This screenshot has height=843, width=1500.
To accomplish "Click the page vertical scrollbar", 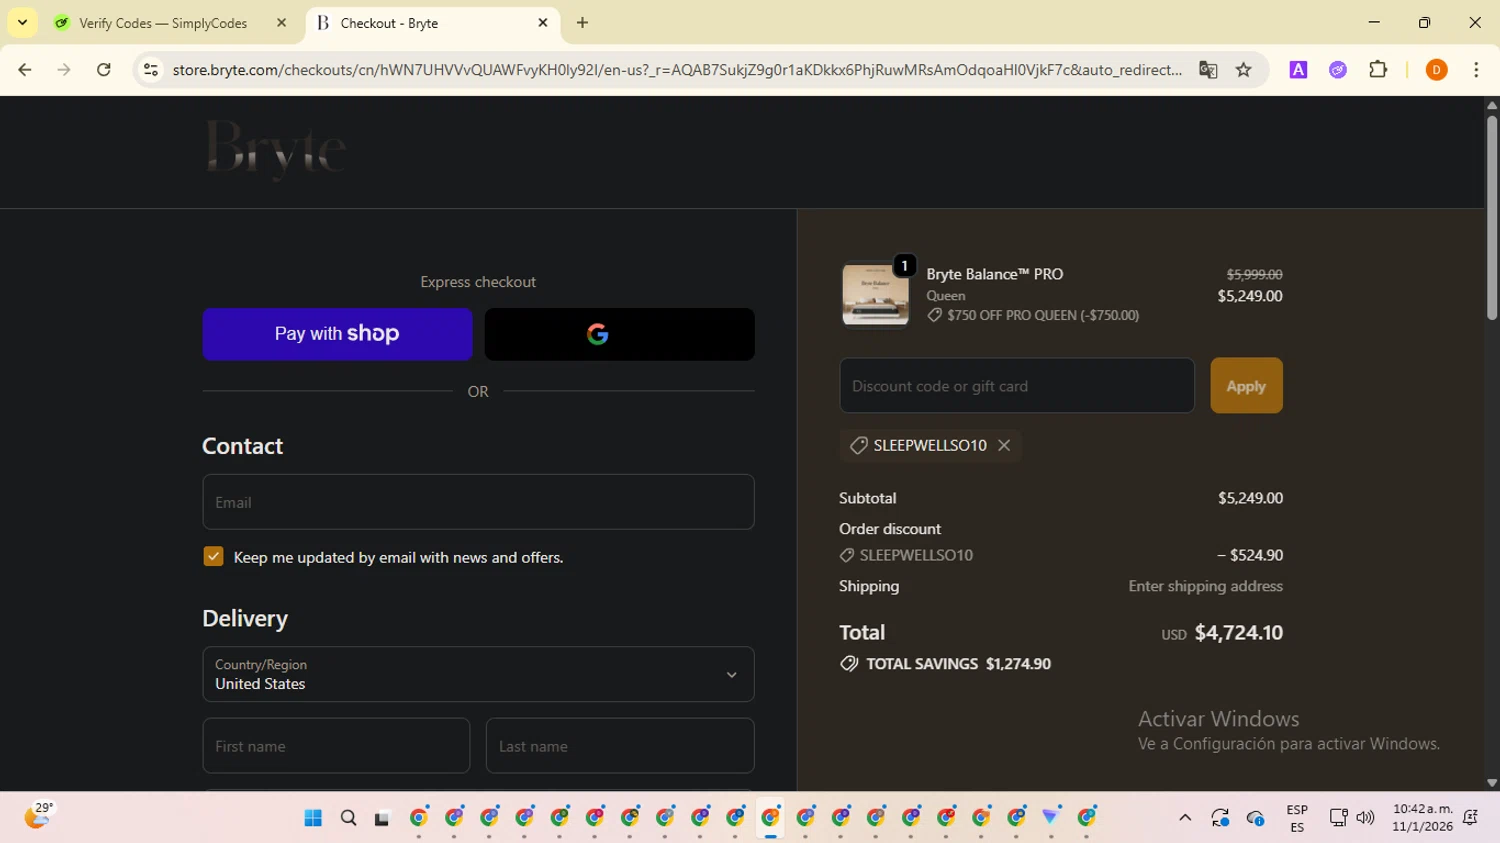I will [x=1491, y=220].
